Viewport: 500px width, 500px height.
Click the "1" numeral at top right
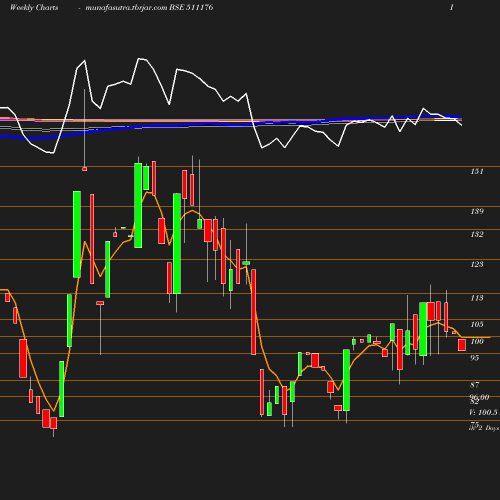tap(452, 7)
